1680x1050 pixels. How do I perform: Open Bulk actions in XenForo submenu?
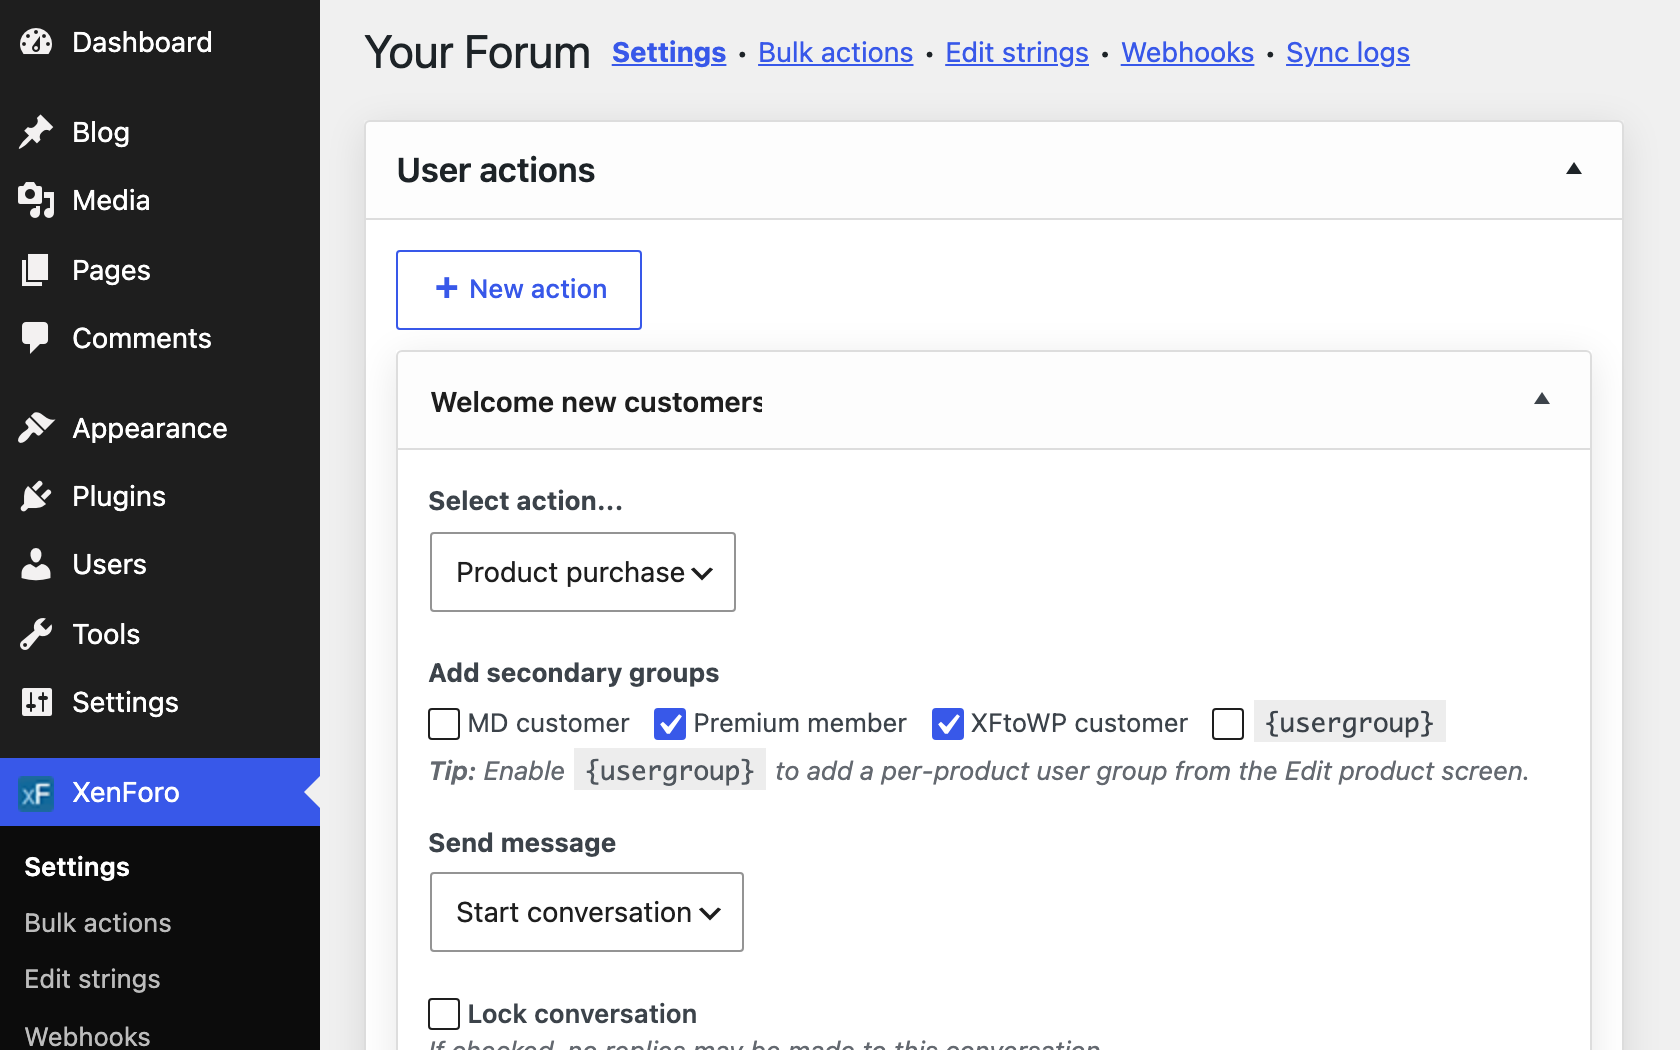click(98, 923)
